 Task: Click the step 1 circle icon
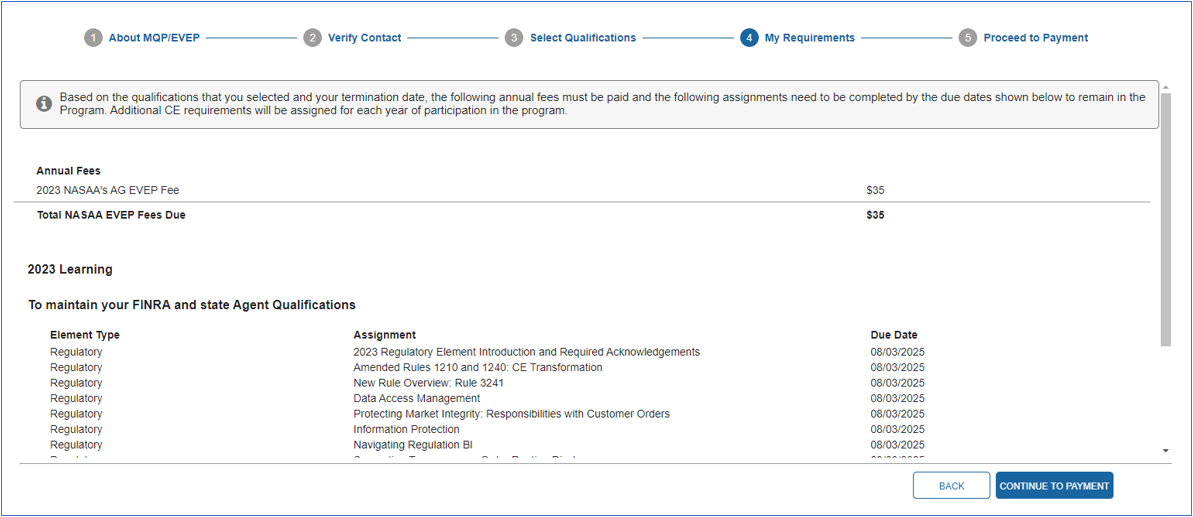point(93,38)
